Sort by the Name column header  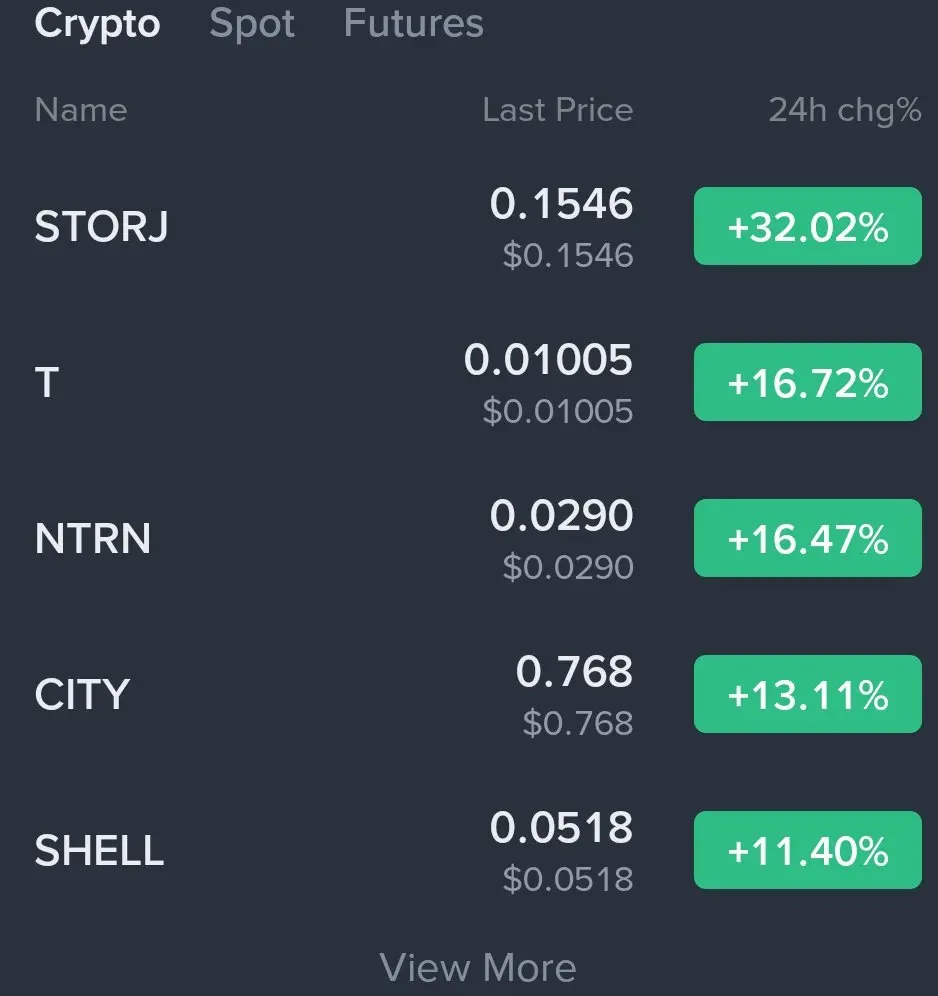pos(81,110)
